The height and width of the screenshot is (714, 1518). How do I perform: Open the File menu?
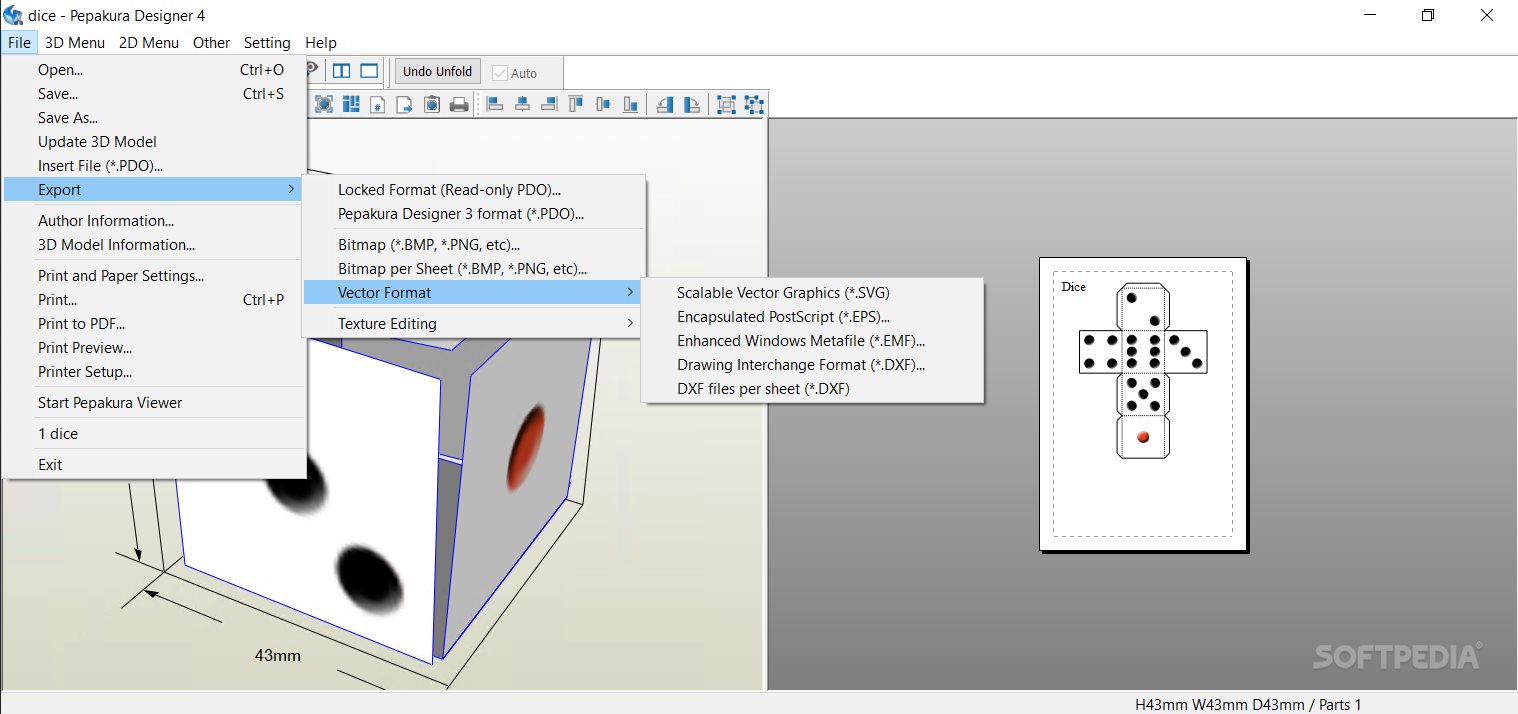point(19,42)
